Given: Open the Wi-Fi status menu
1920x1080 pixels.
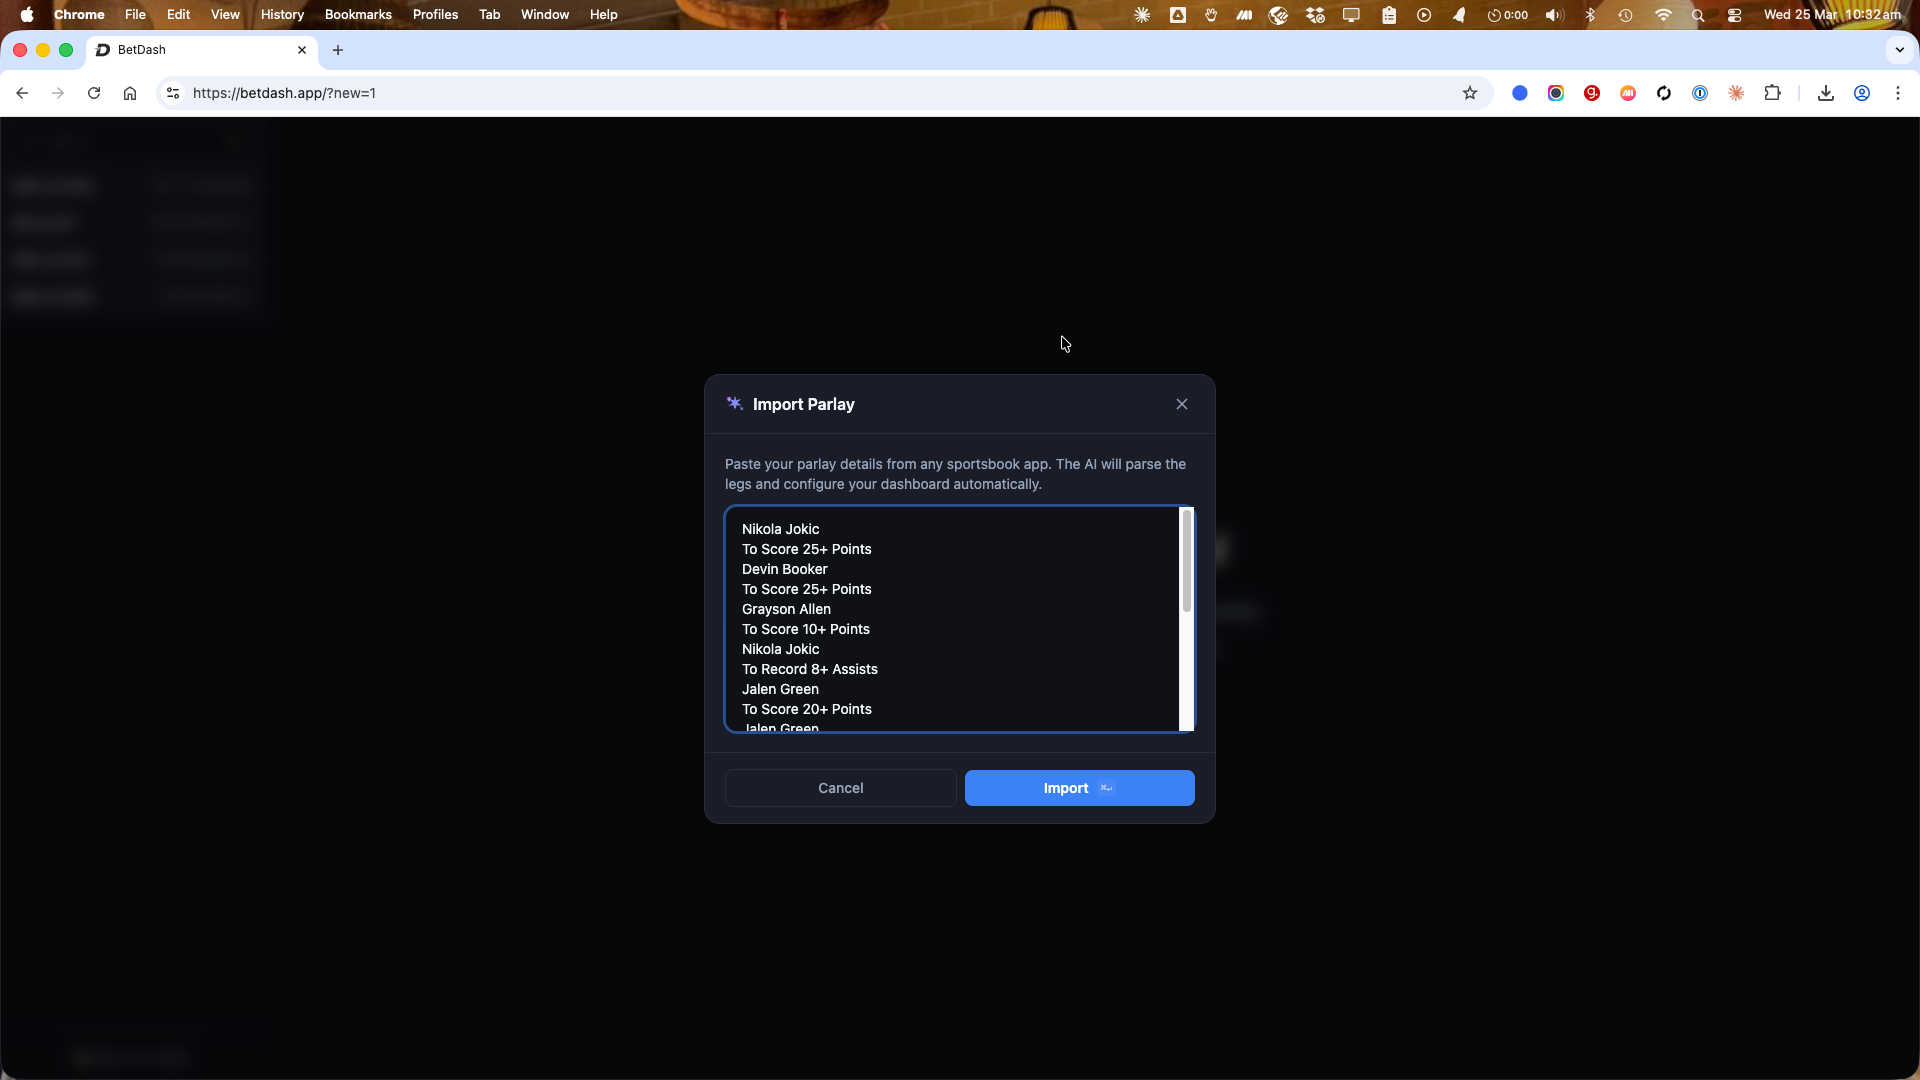Looking at the screenshot, I should (x=1663, y=15).
